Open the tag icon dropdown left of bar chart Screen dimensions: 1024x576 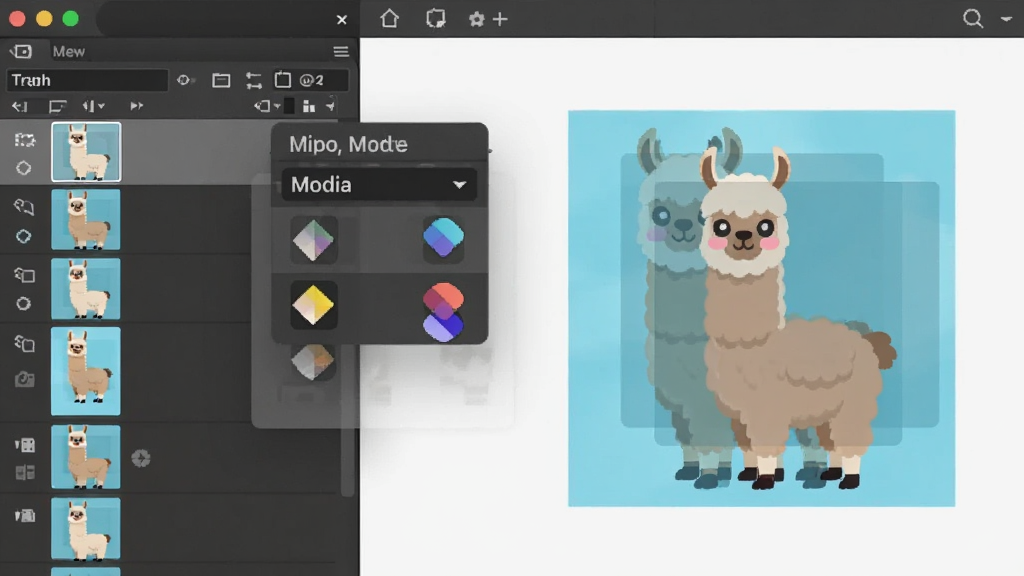pyautogui.click(x=267, y=106)
